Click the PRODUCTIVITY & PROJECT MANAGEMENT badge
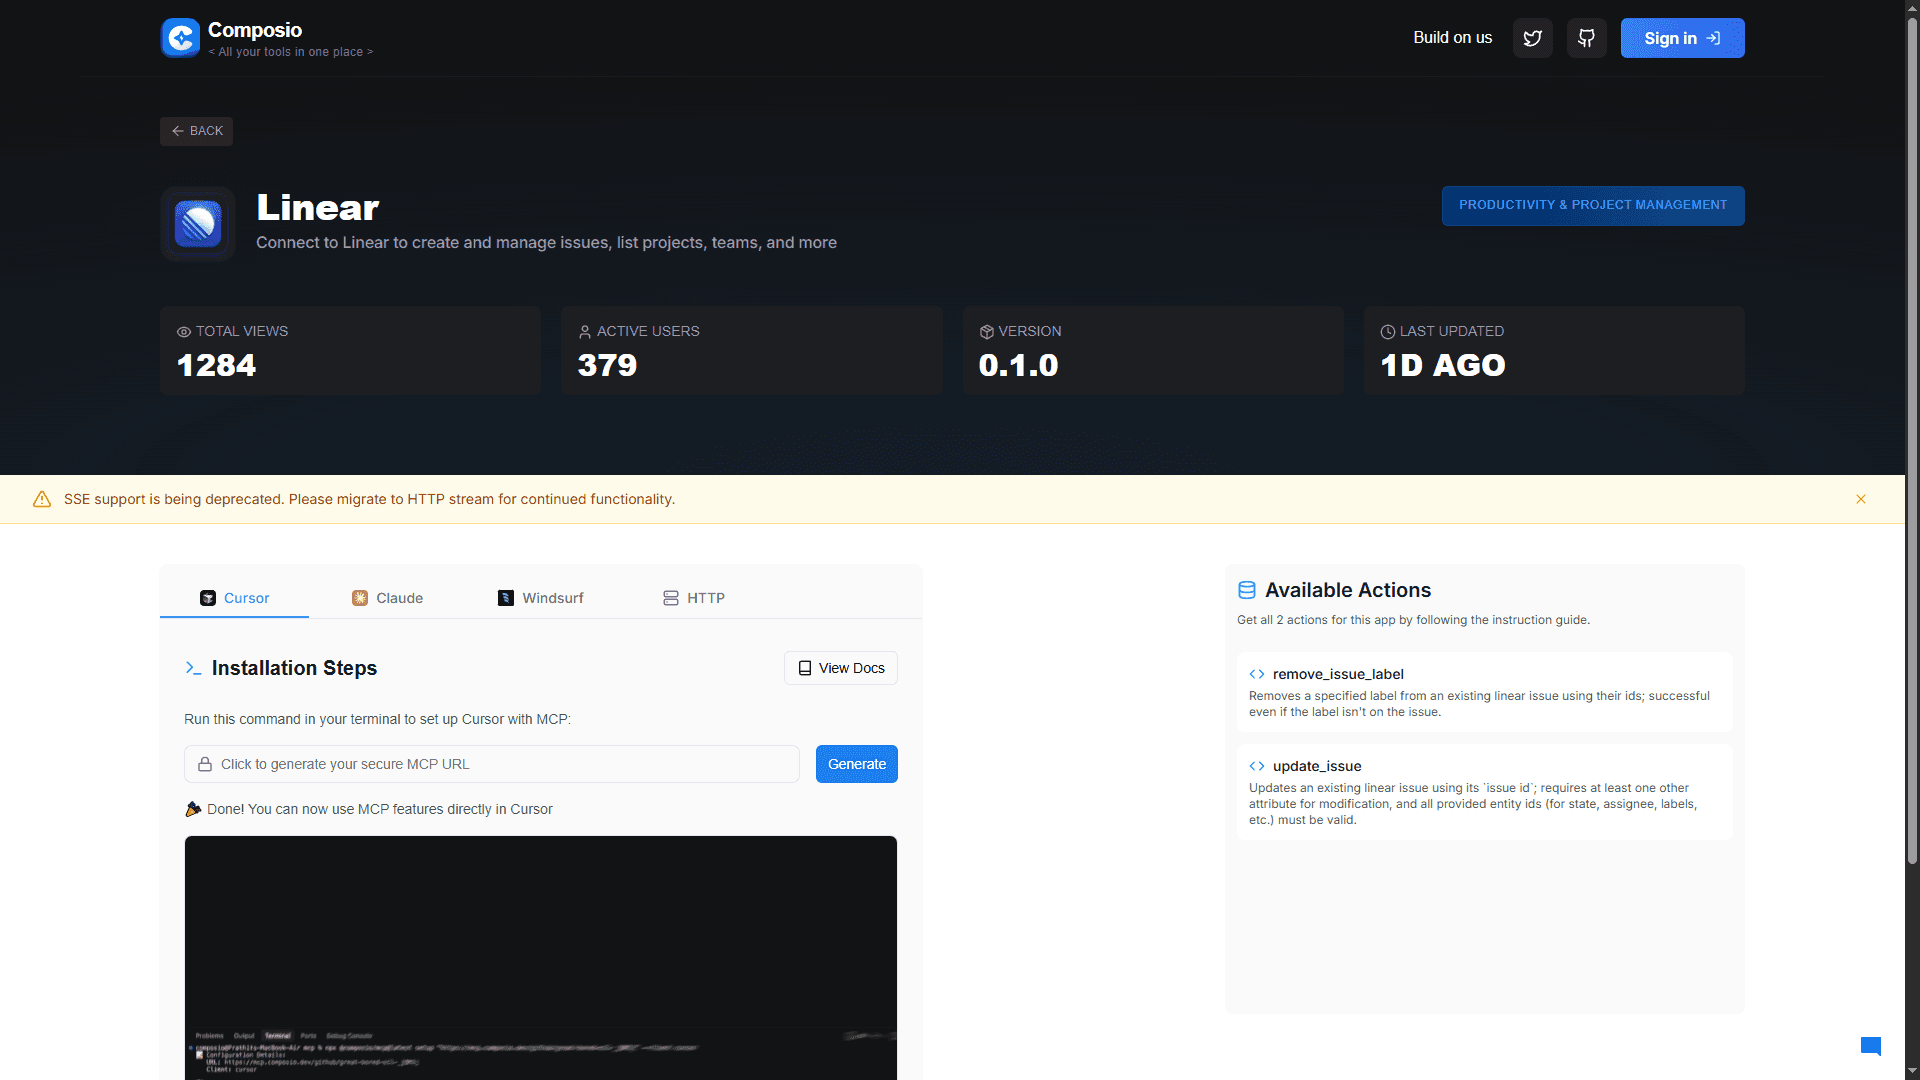The image size is (1920, 1080). [x=1592, y=205]
